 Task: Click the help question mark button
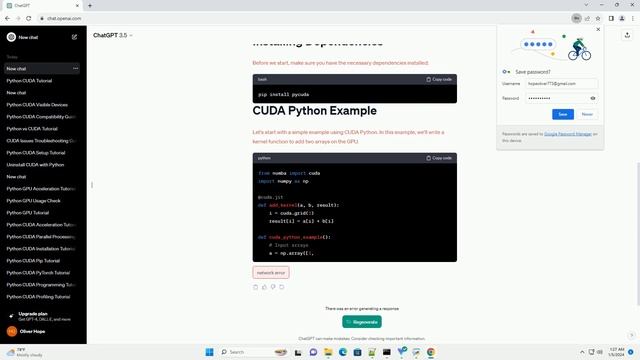click(631, 336)
